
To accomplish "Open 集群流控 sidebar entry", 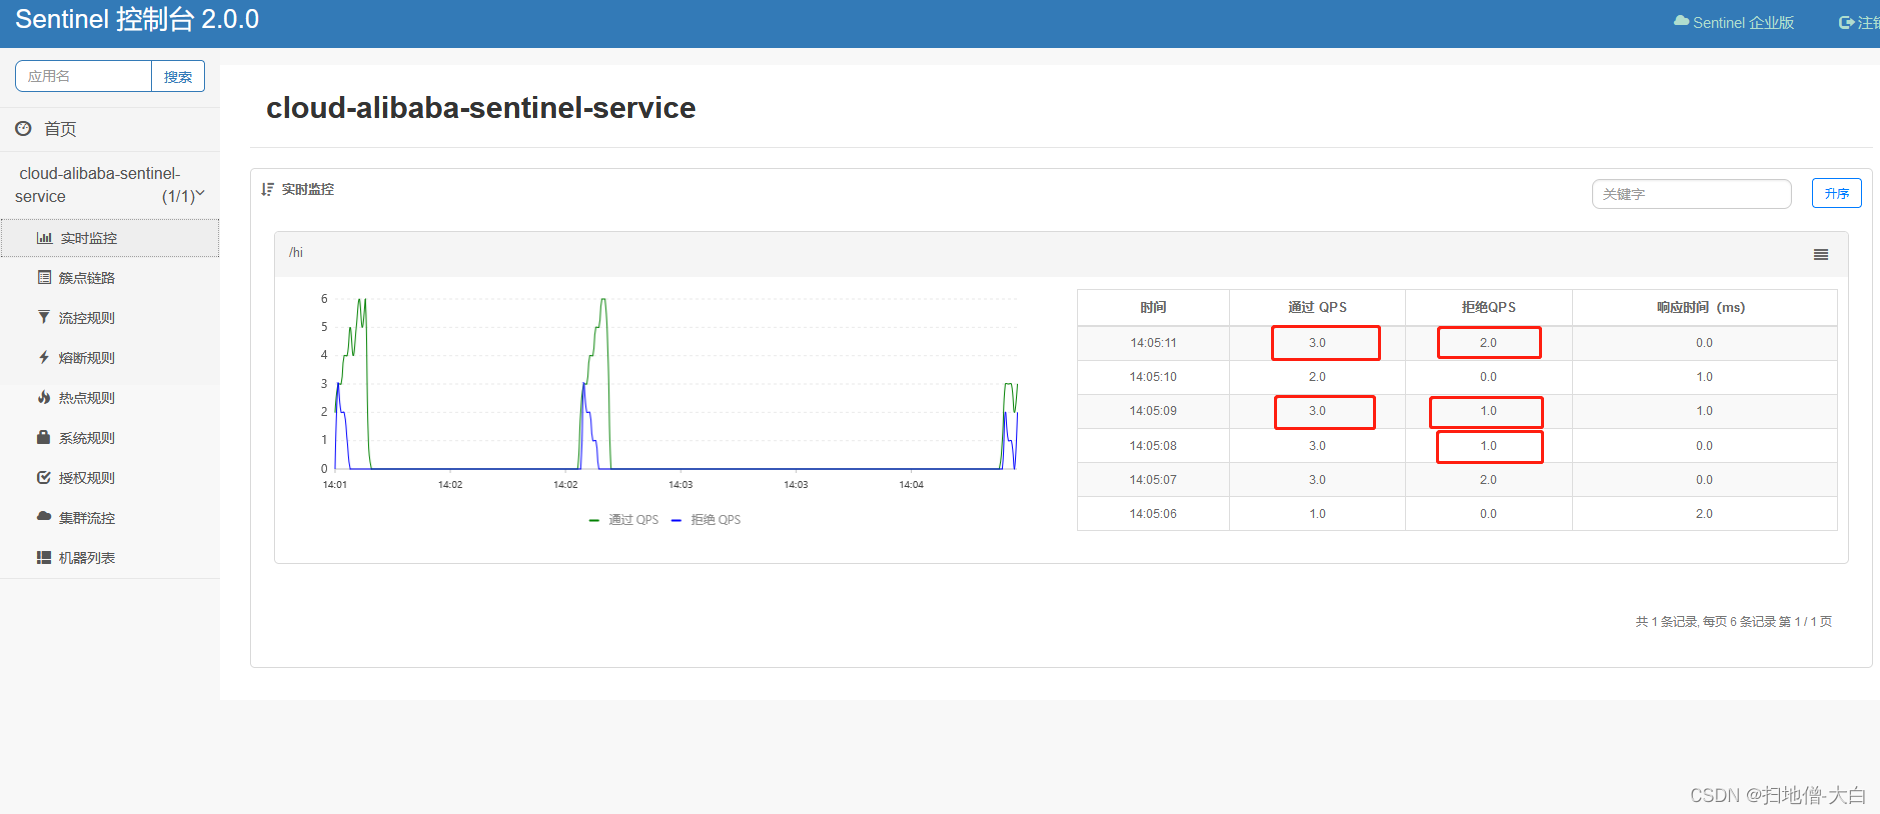I will coord(110,518).
